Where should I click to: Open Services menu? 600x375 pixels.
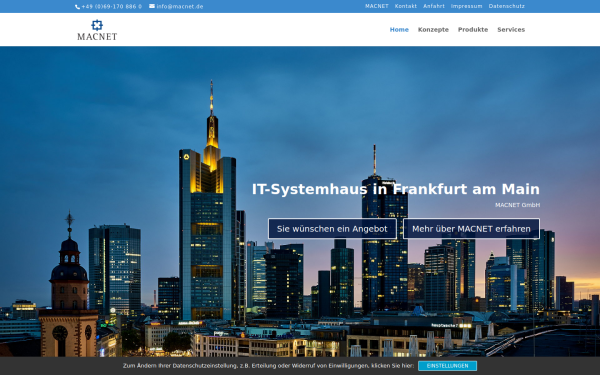click(511, 29)
